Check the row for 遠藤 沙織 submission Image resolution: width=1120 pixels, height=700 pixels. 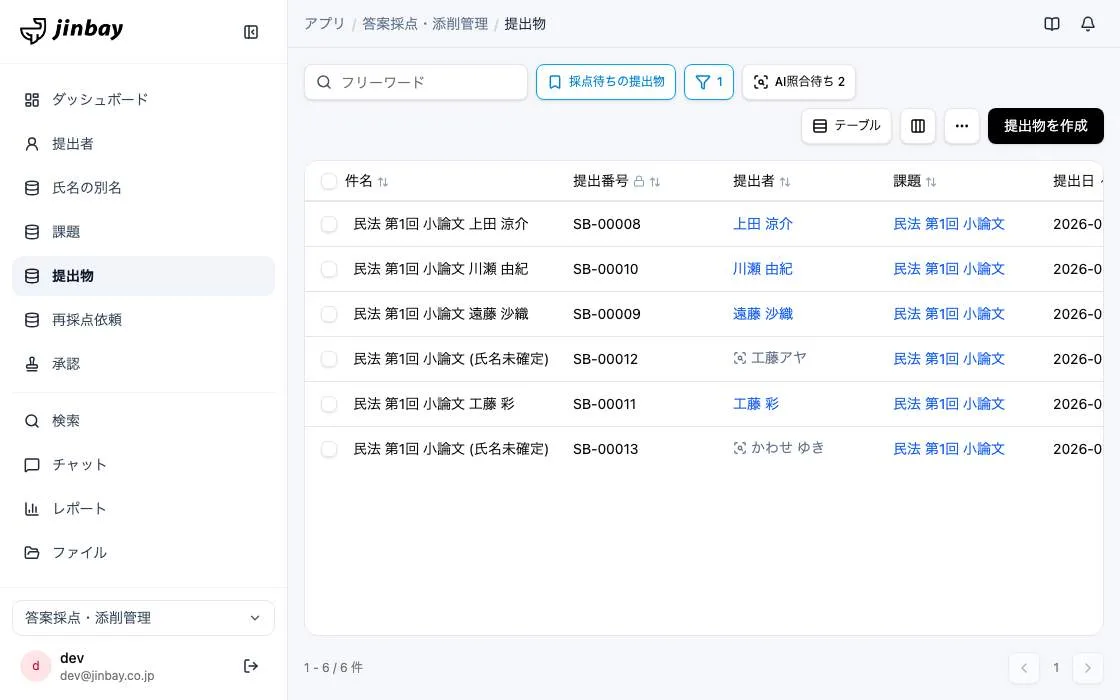click(x=329, y=314)
